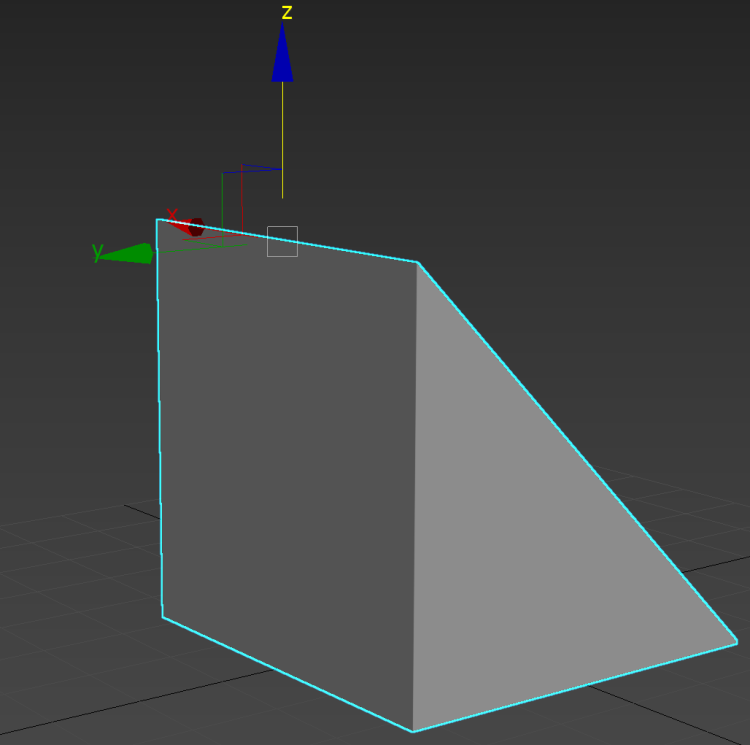Click the bottom-center corner vertex of wedge
Screen dimensions: 750x745
pyautogui.click(x=413, y=731)
